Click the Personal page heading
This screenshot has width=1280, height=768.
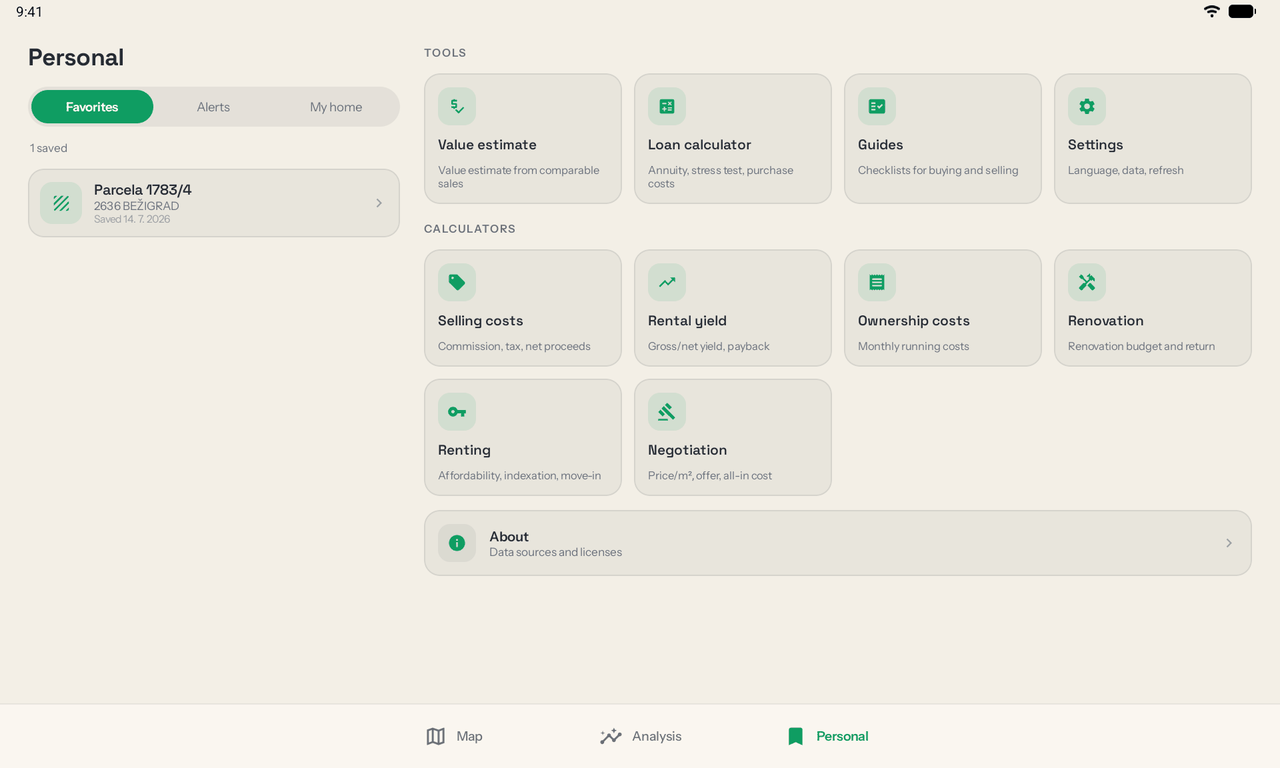click(76, 57)
